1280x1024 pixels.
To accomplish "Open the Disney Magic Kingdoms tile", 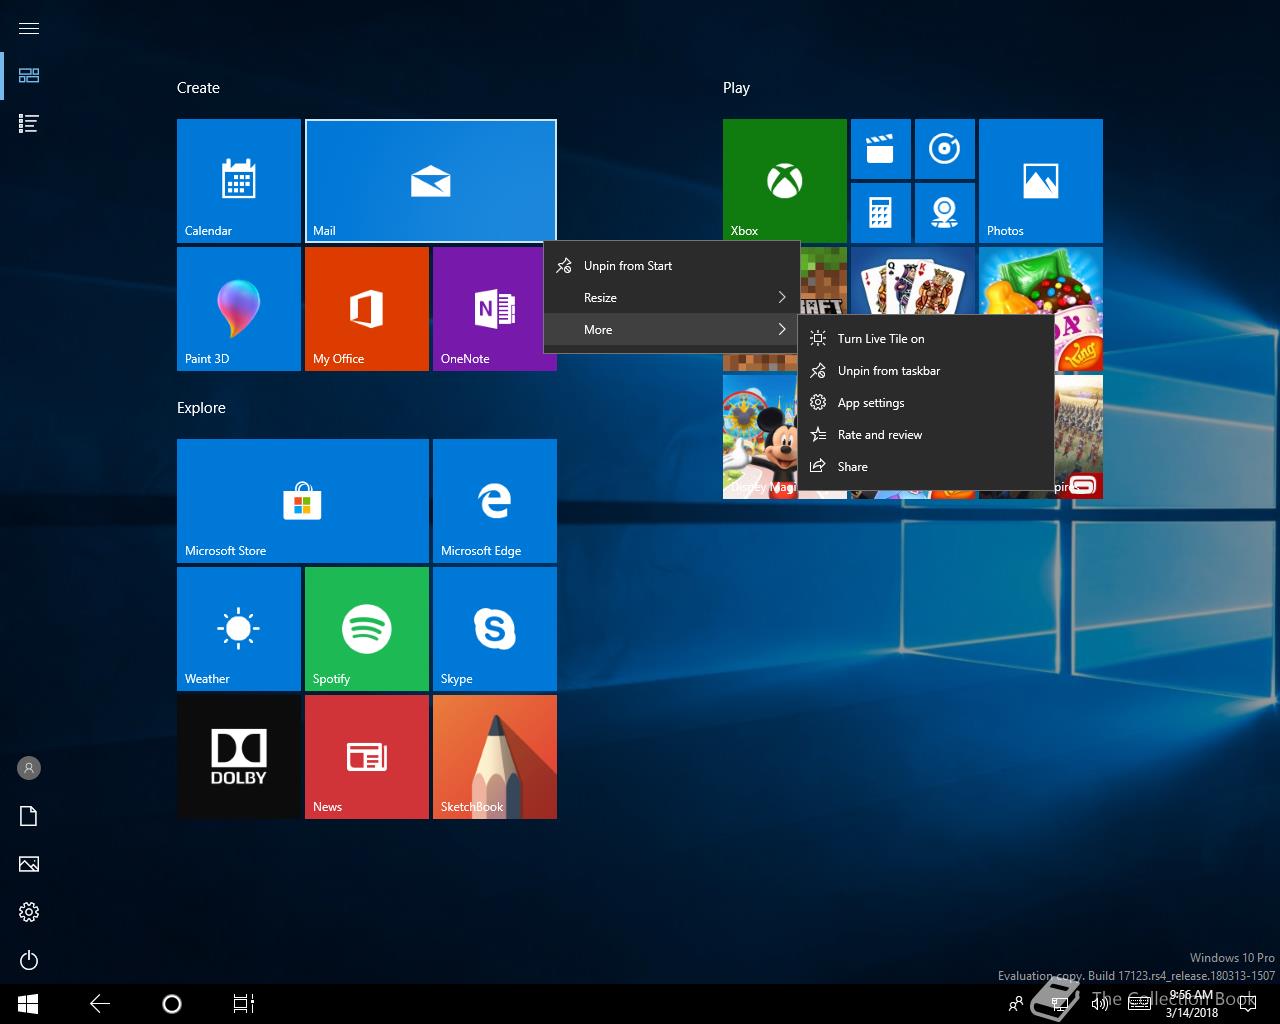I will point(760,437).
